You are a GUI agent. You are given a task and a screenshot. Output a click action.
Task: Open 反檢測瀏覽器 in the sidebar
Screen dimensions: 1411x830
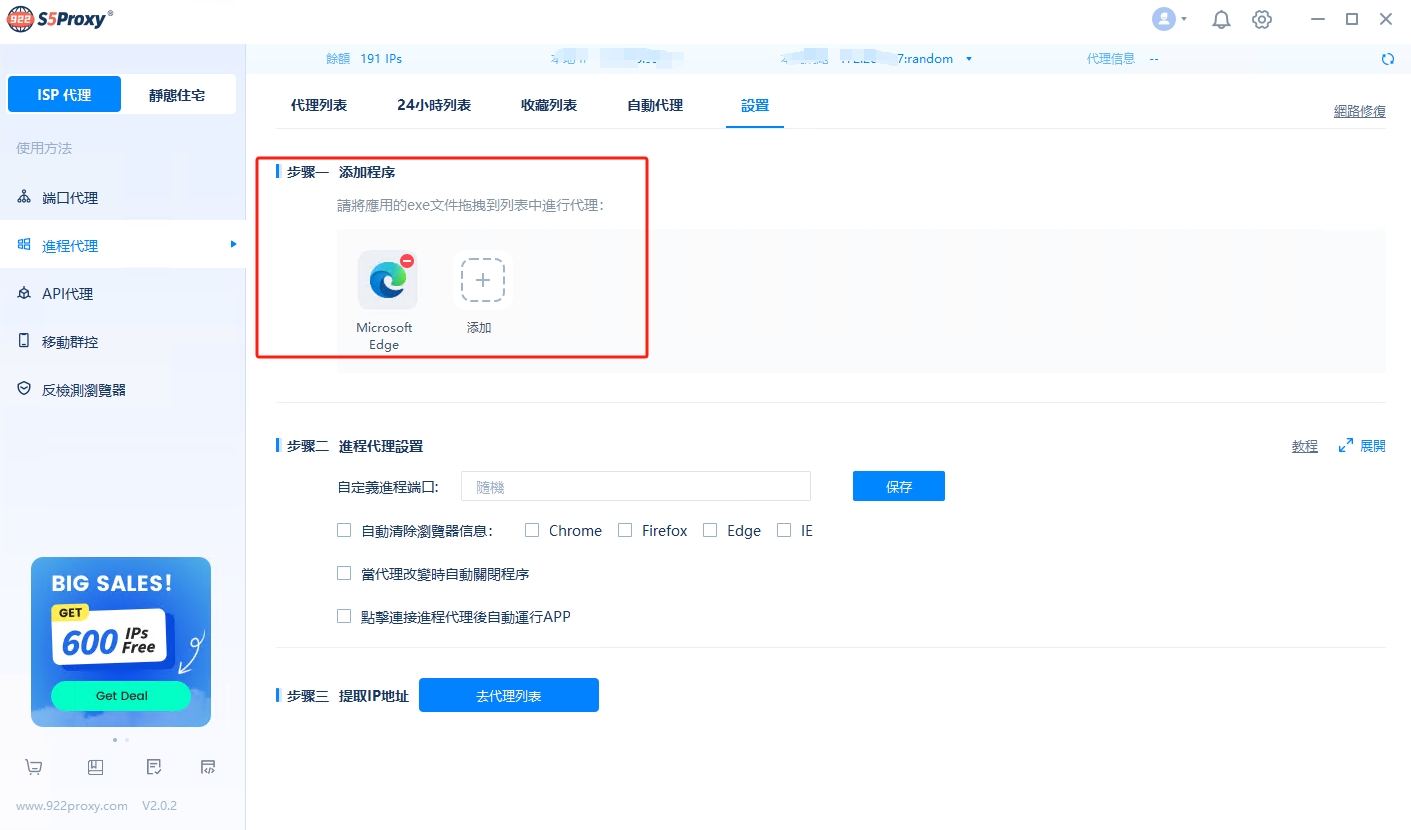click(84, 390)
